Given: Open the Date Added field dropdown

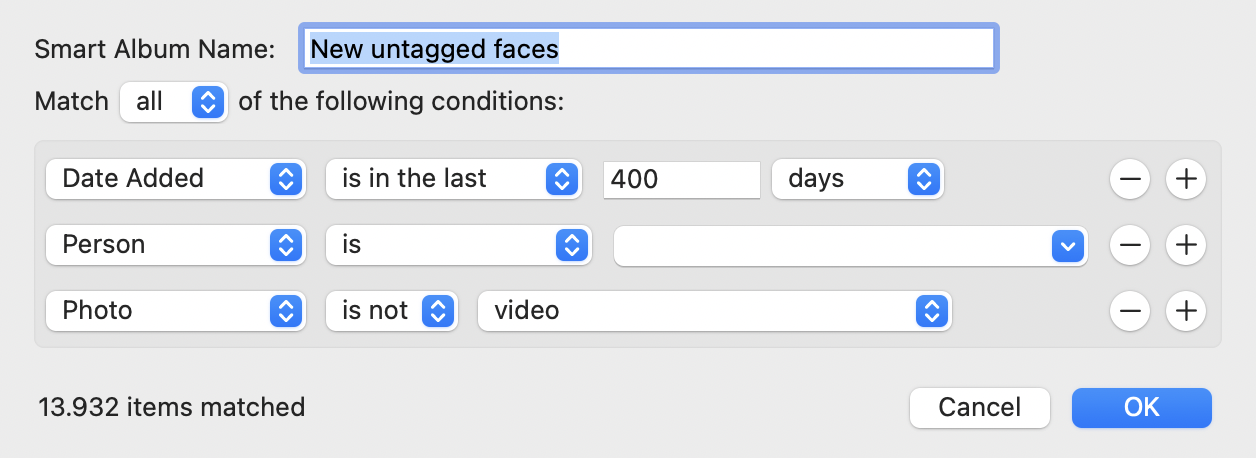Looking at the screenshot, I should [x=174, y=180].
